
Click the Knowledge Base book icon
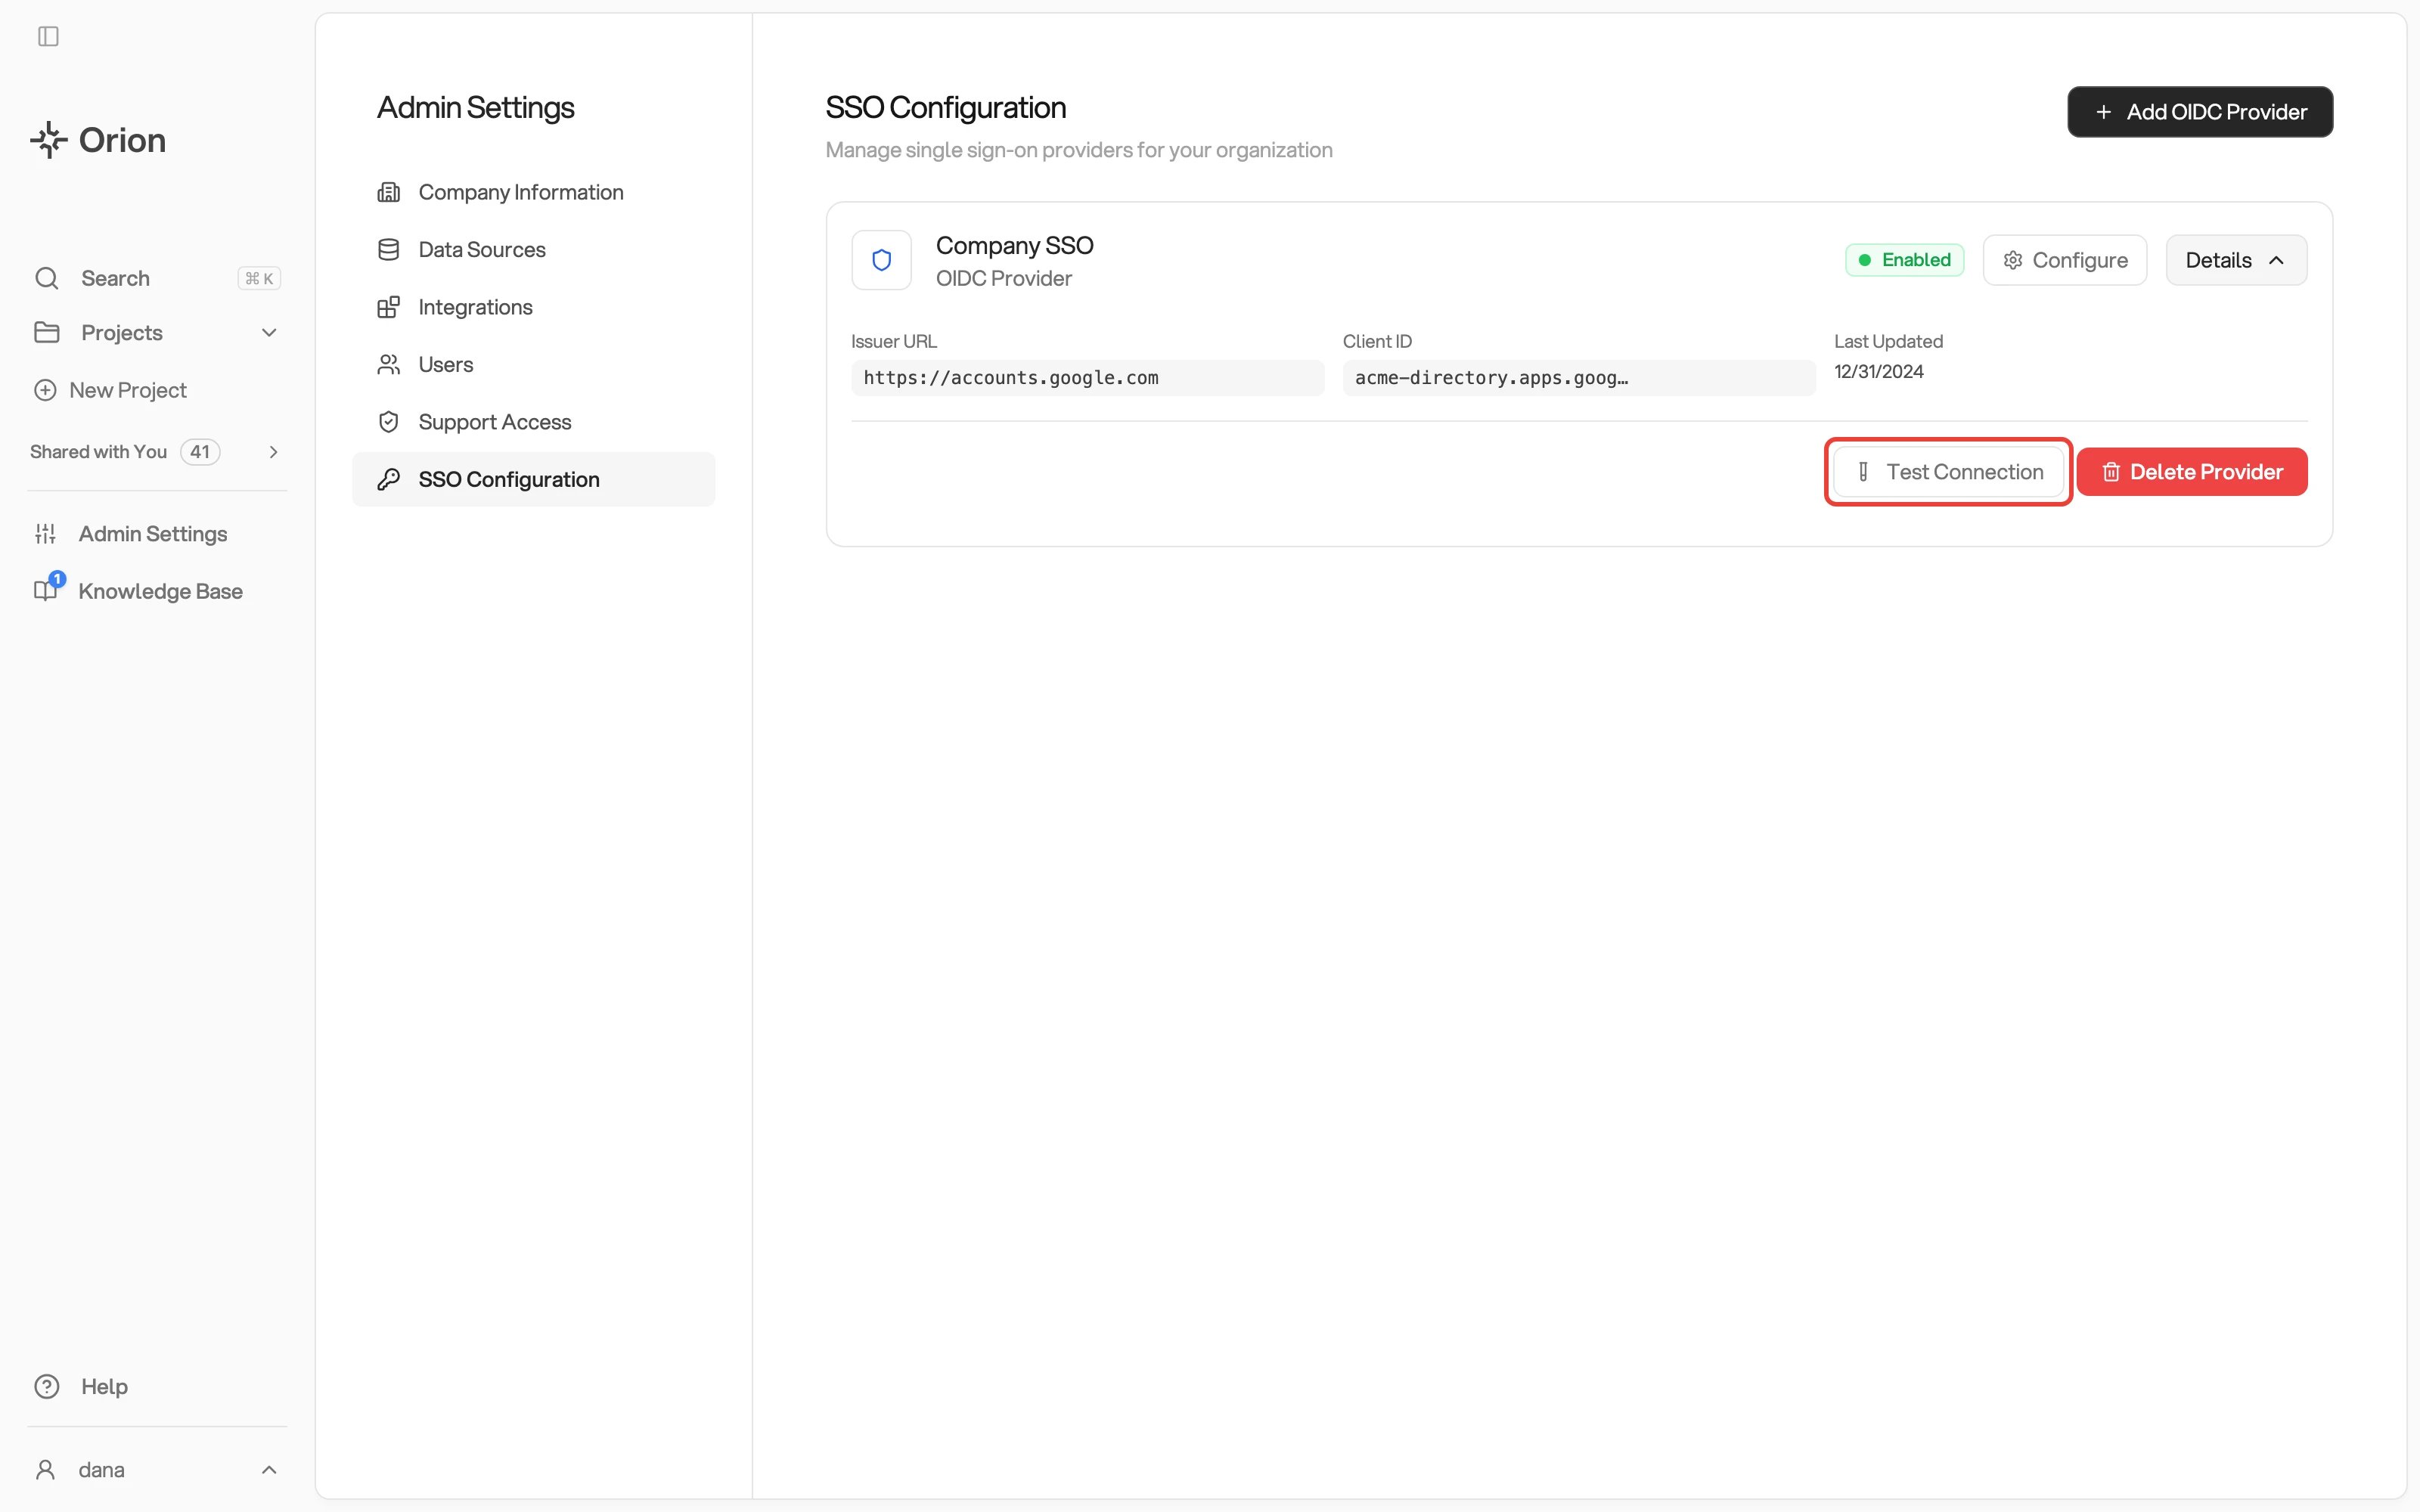[45, 591]
